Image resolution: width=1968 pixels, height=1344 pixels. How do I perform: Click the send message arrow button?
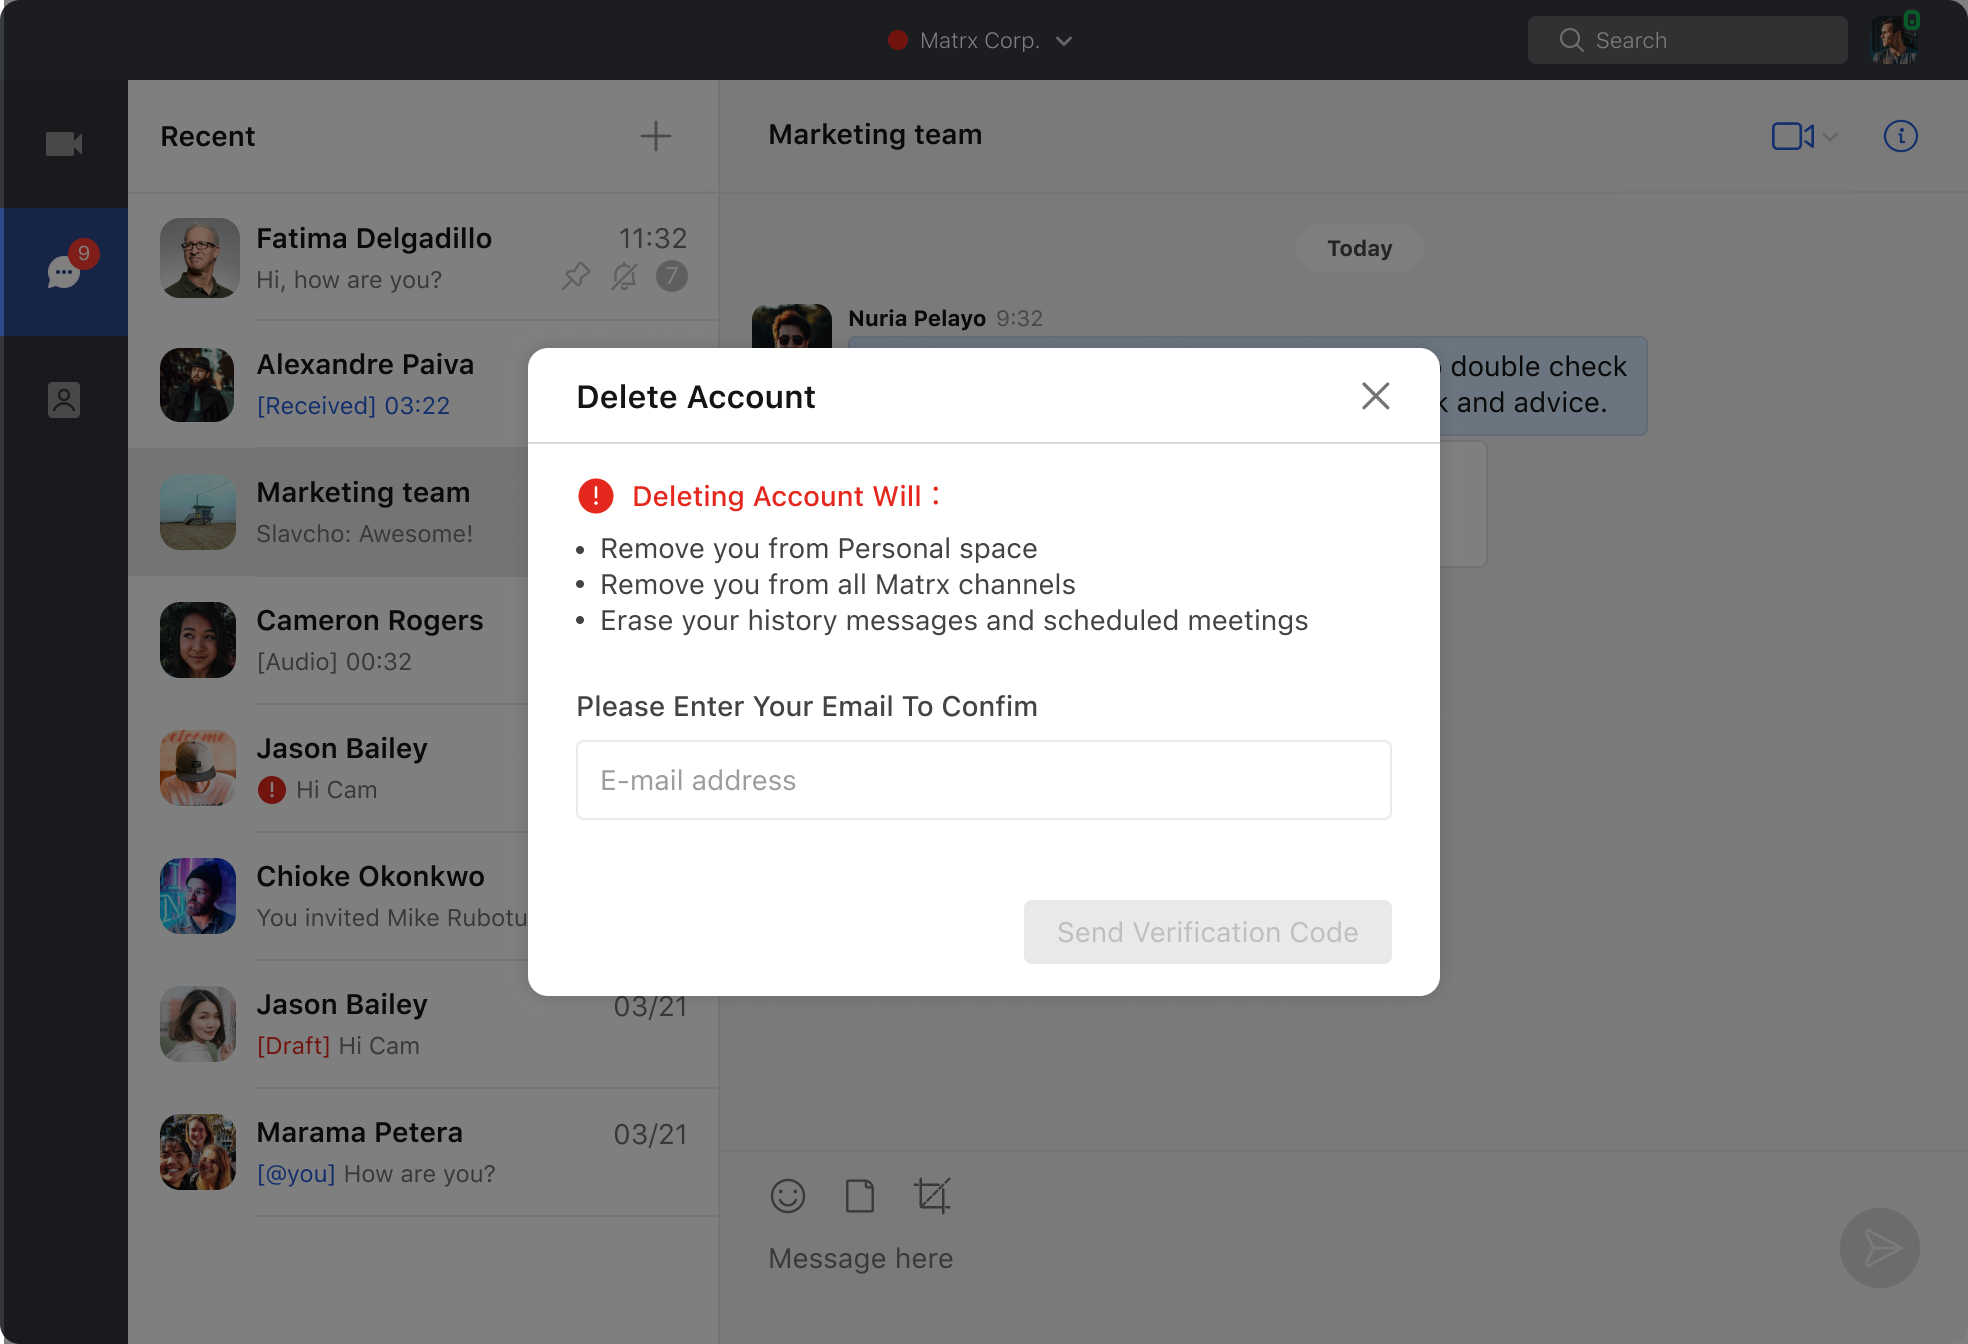(1879, 1248)
